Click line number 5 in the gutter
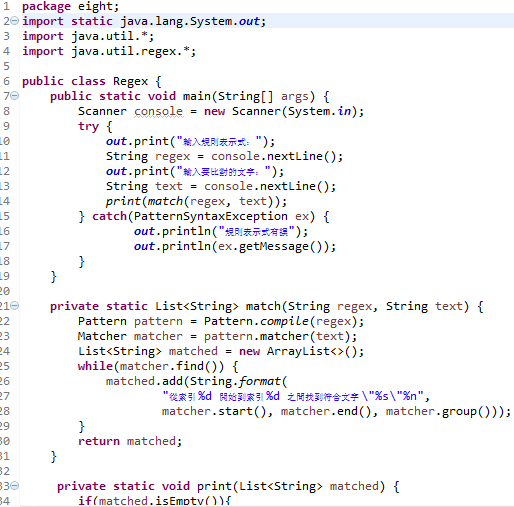514x507 pixels. pyautogui.click(x=7, y=66)
